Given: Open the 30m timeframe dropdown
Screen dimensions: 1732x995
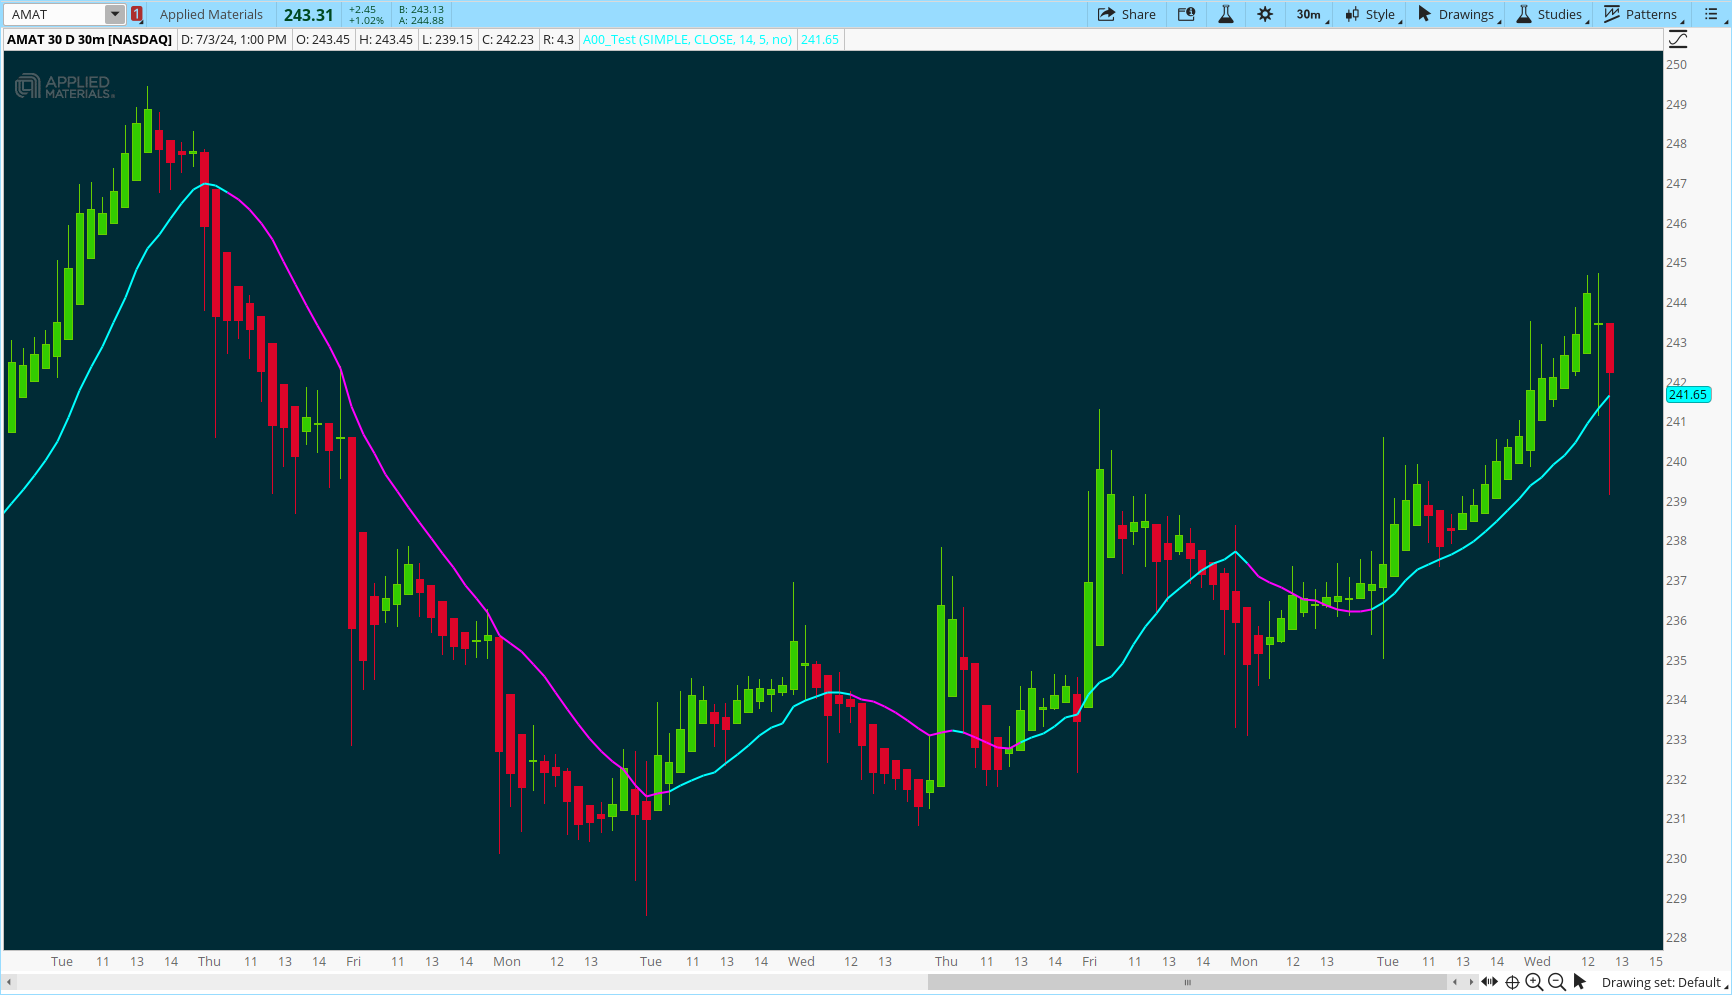Looking at the screenshot, I should click(x=1310, y=14).
